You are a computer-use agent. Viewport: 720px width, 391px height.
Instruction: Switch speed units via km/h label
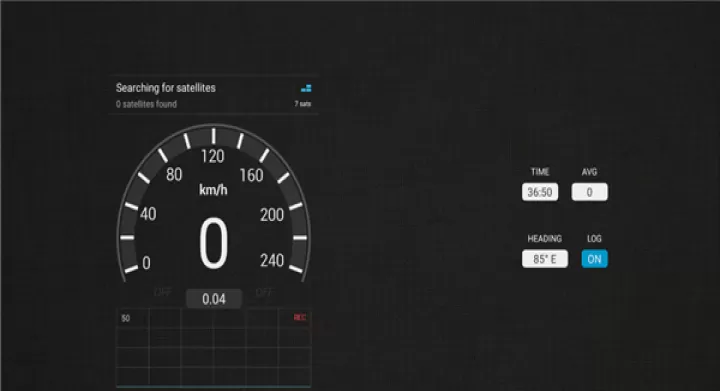(213, 190)
